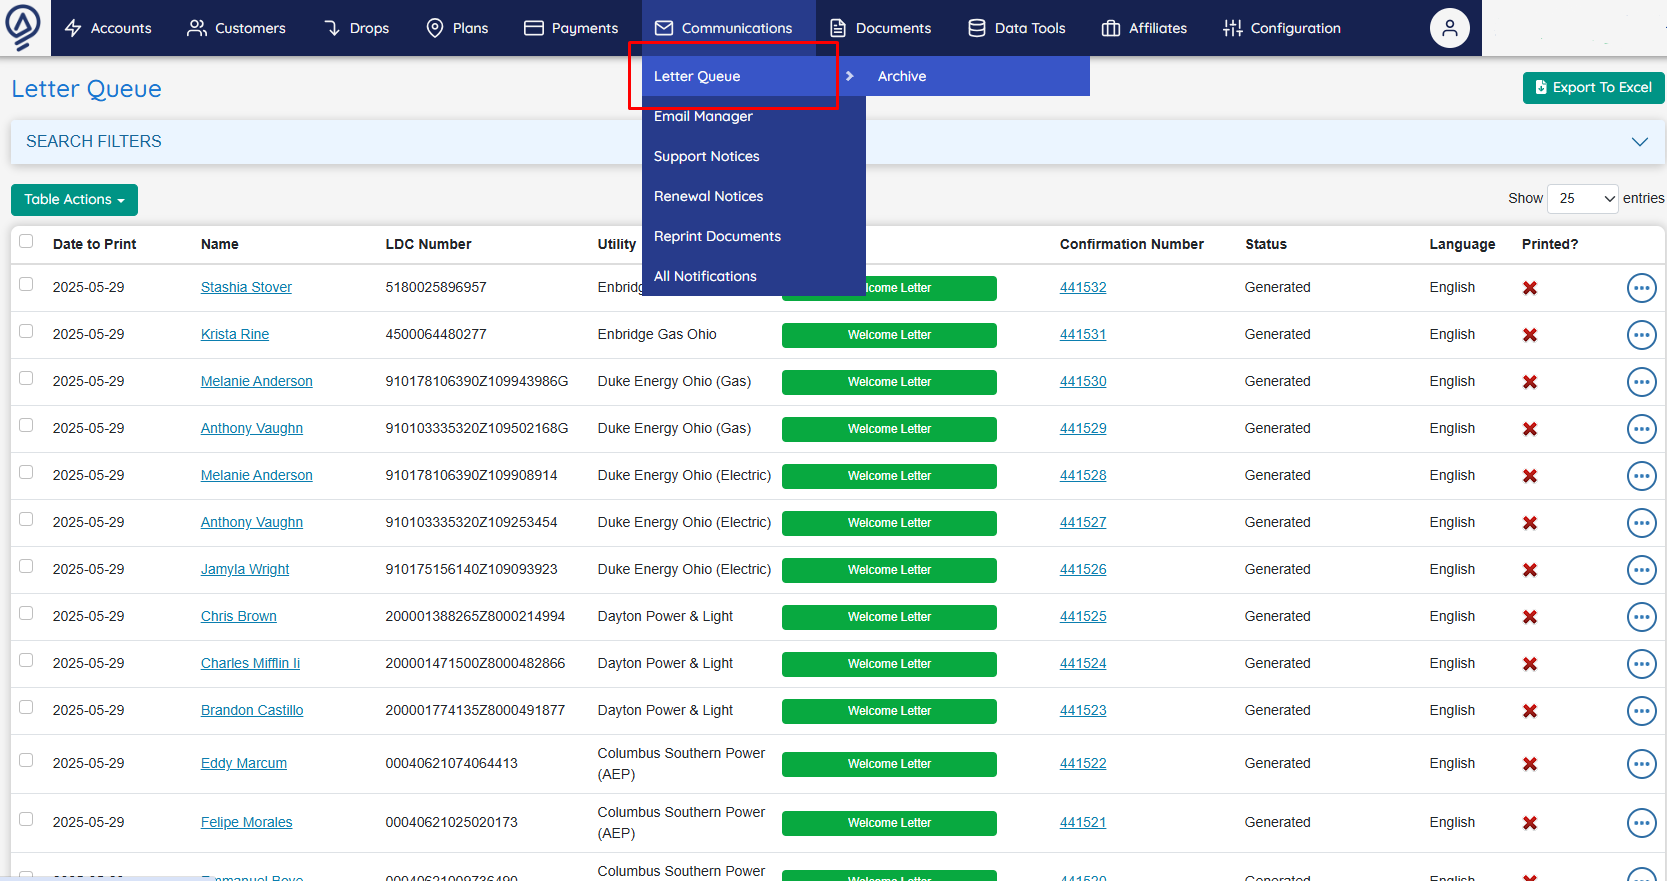Click Printed red X for confirmation 441530
This screenshot has width=1667, height=881.
1529,382
